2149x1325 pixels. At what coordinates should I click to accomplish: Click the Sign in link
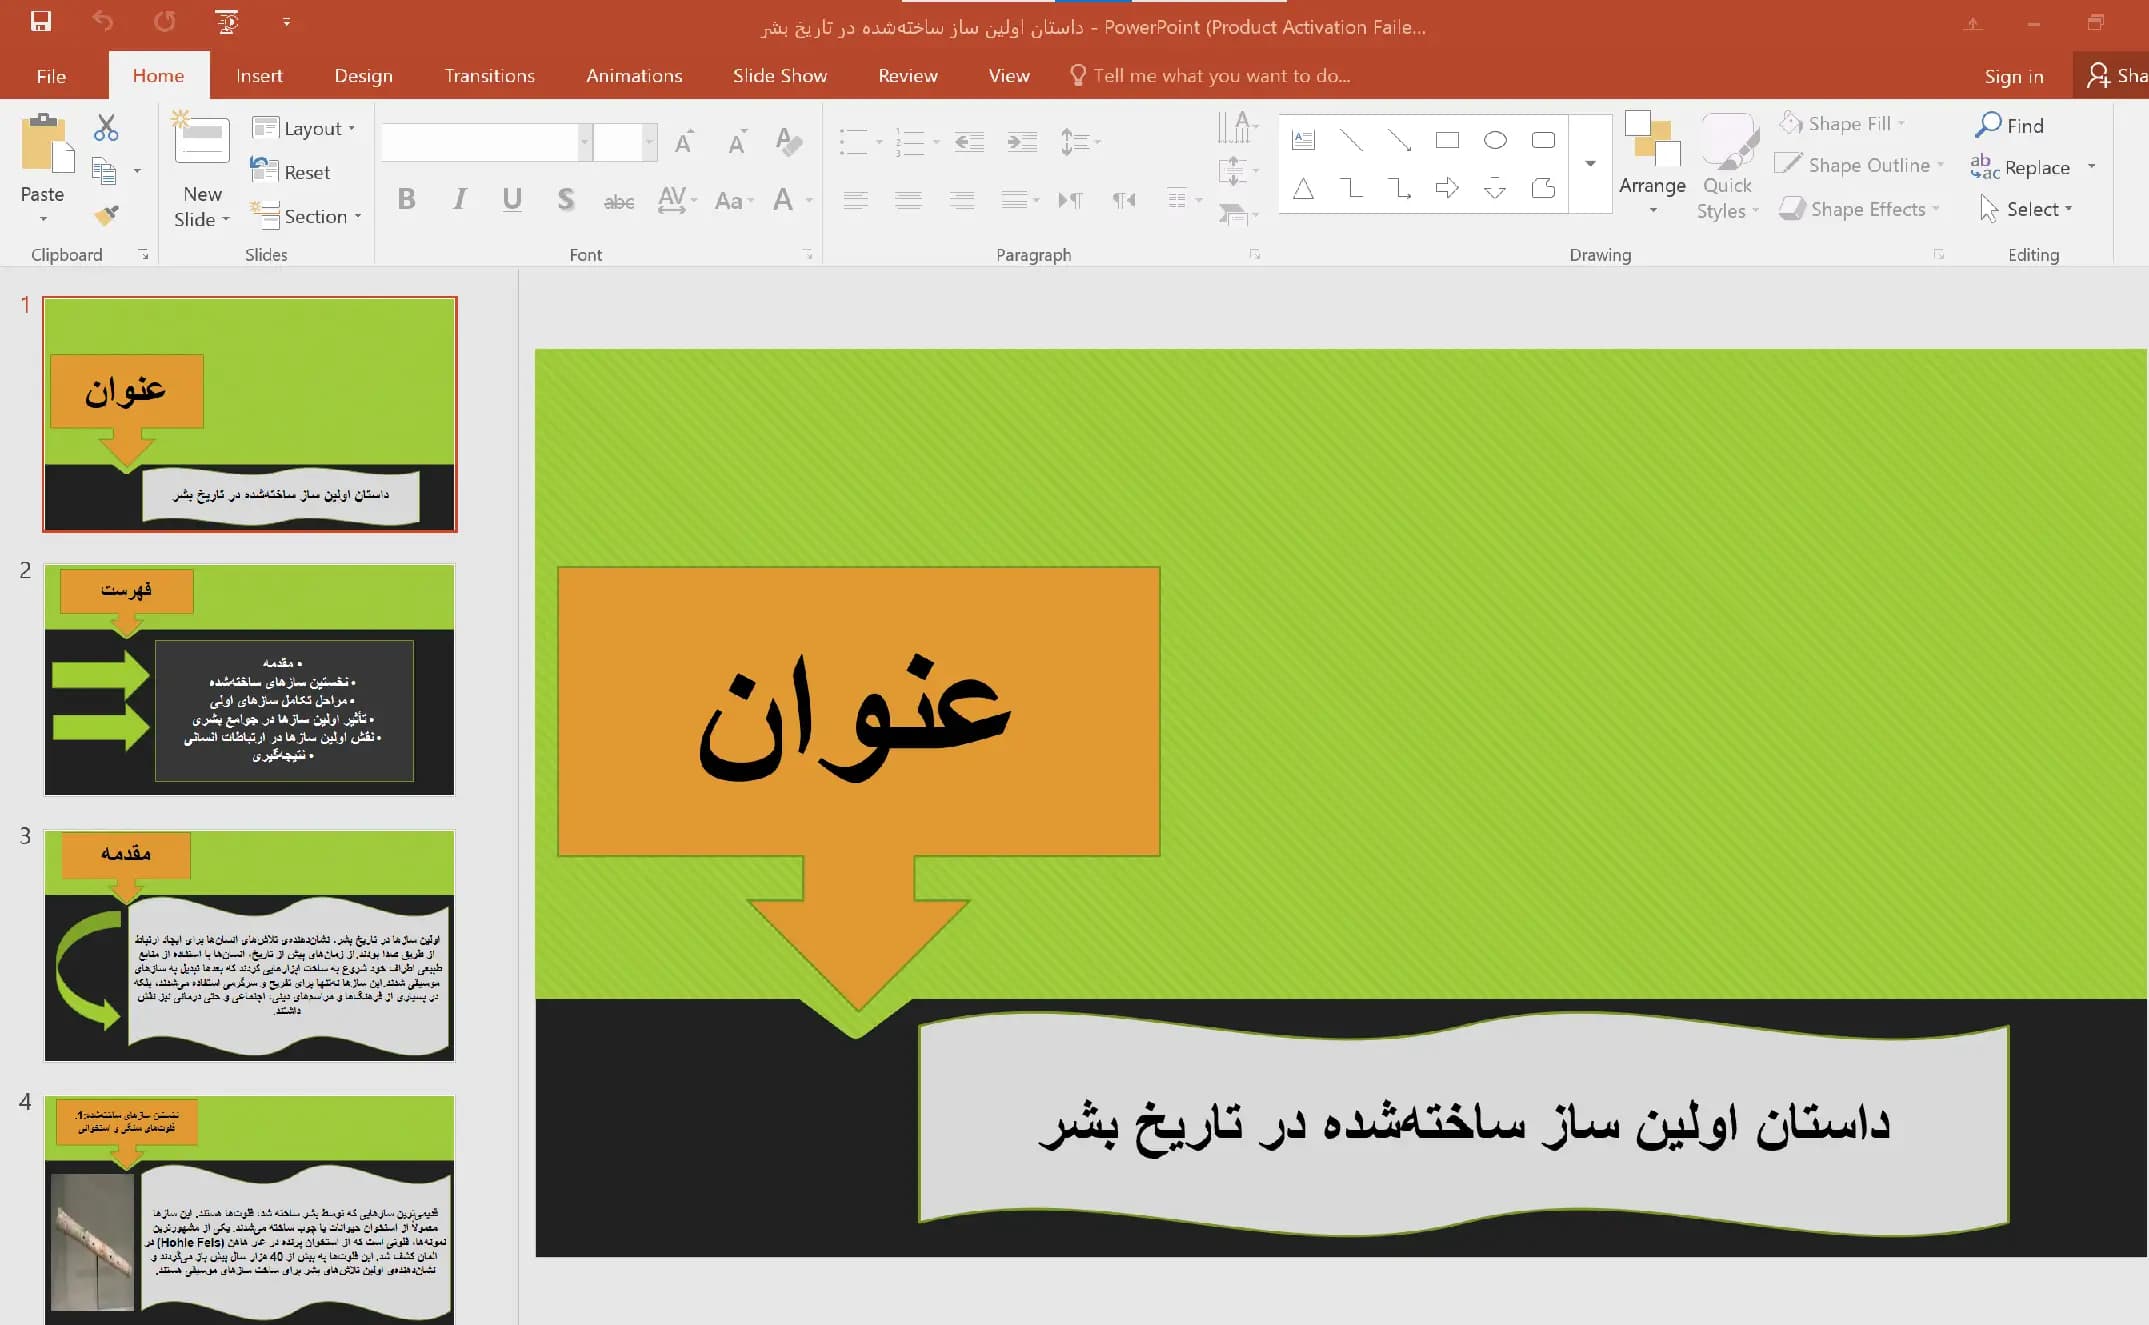pos(2014,76)
